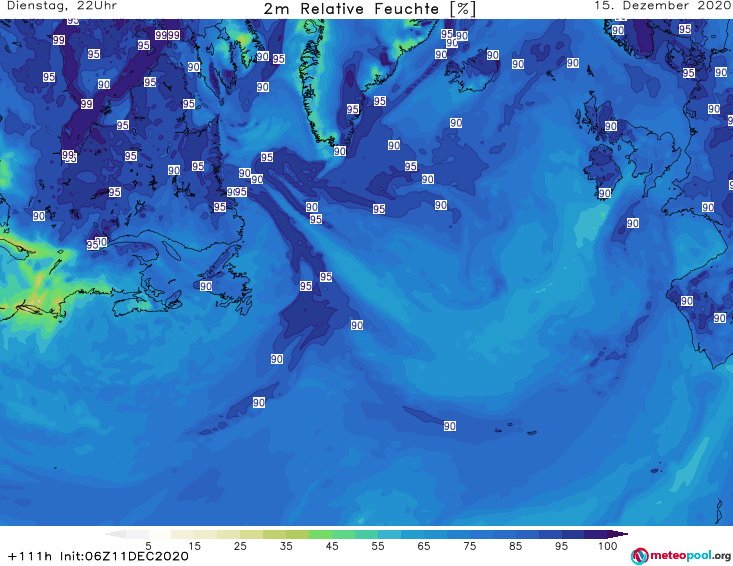Screen dimensions: 733x566
Task: Click the '85' tick on the color scale
Action: click(516, 546)
